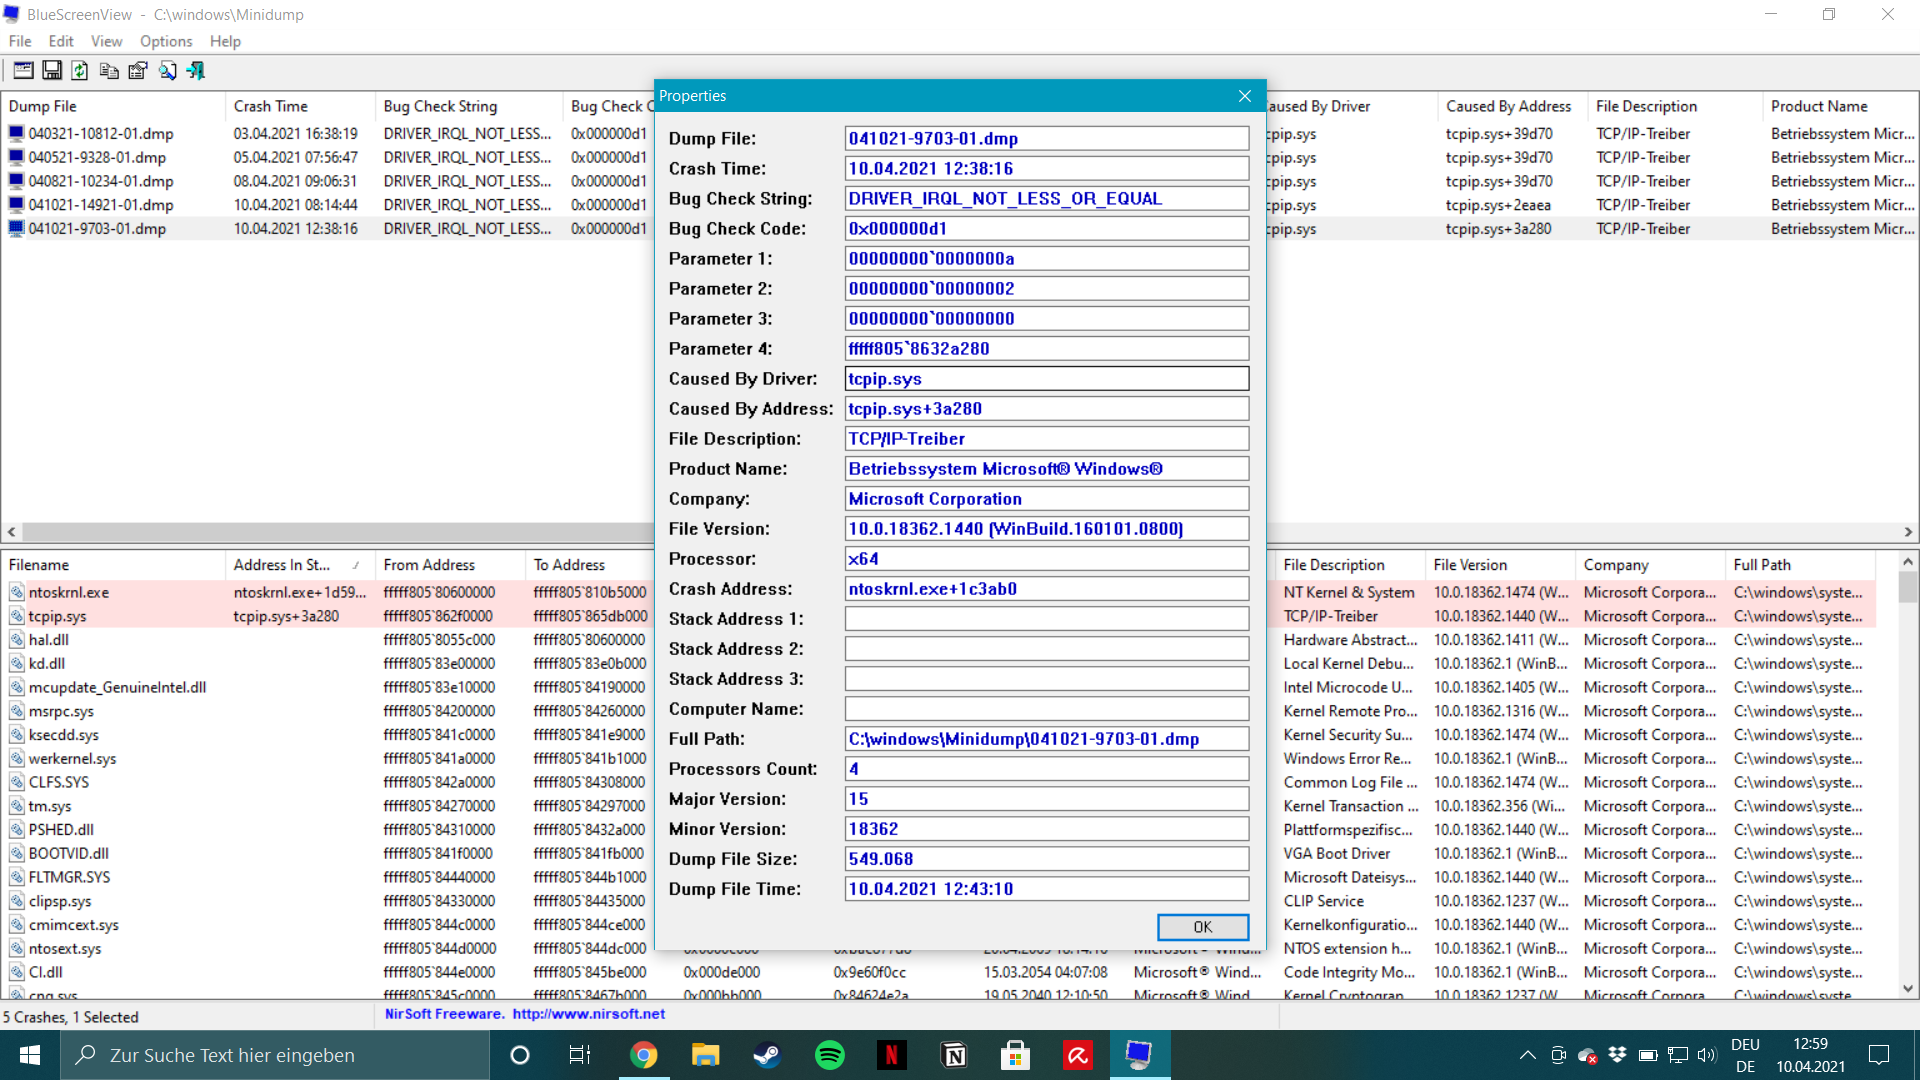Screen dimensions: 1920x1080
Task: Sort lower pane by Full Path column
Action: [1800, 565]
